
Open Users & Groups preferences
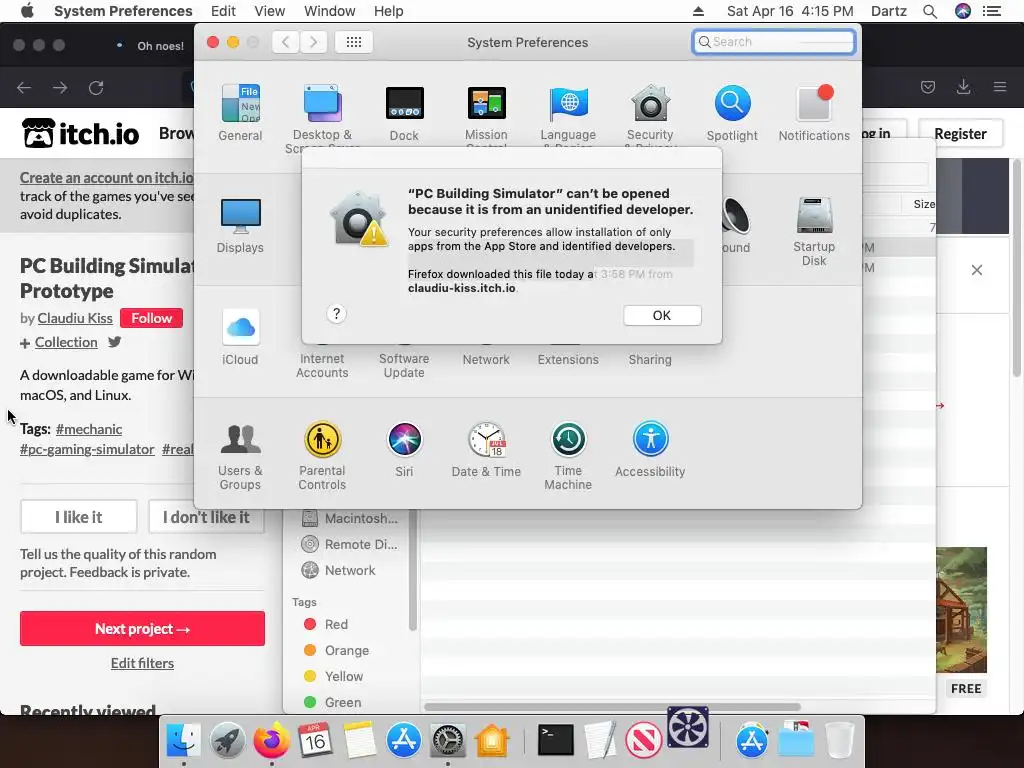pyautogui.click(x=240, y=456)
